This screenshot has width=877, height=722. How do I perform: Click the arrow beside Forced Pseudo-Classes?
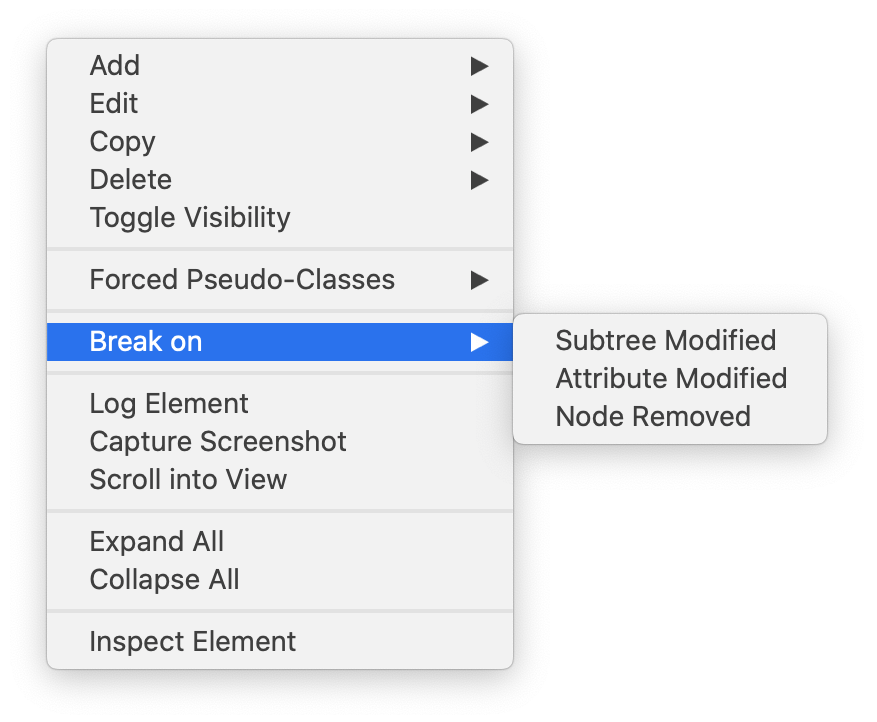480,280
